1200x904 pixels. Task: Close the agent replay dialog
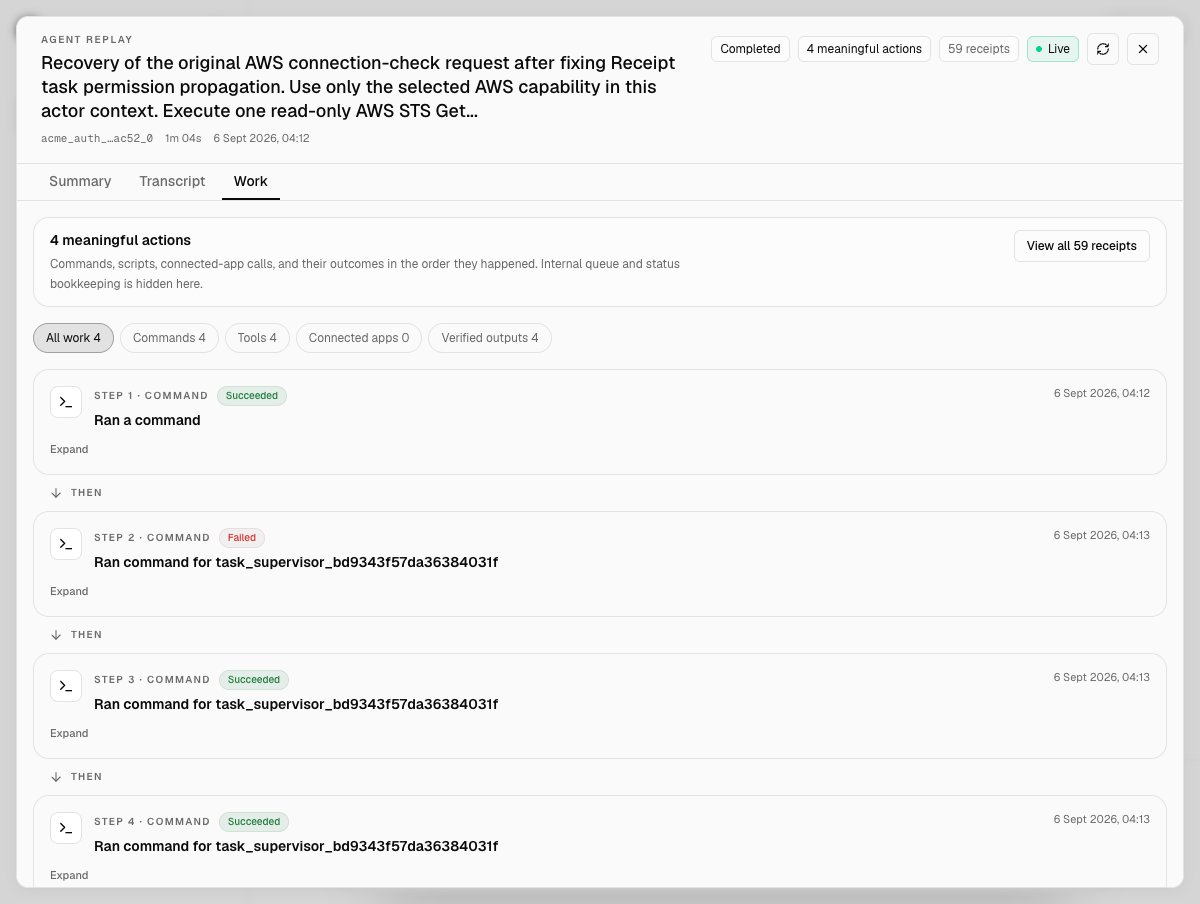[x=1143, y=49]
